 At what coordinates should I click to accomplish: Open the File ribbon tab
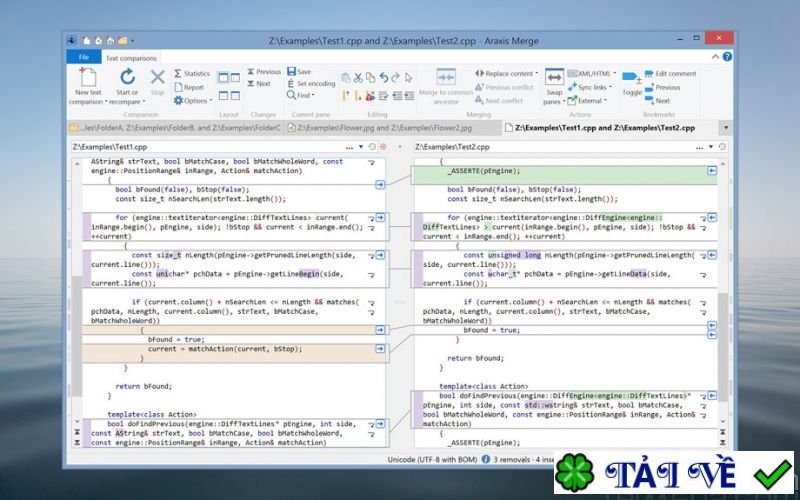click(83, 57)
